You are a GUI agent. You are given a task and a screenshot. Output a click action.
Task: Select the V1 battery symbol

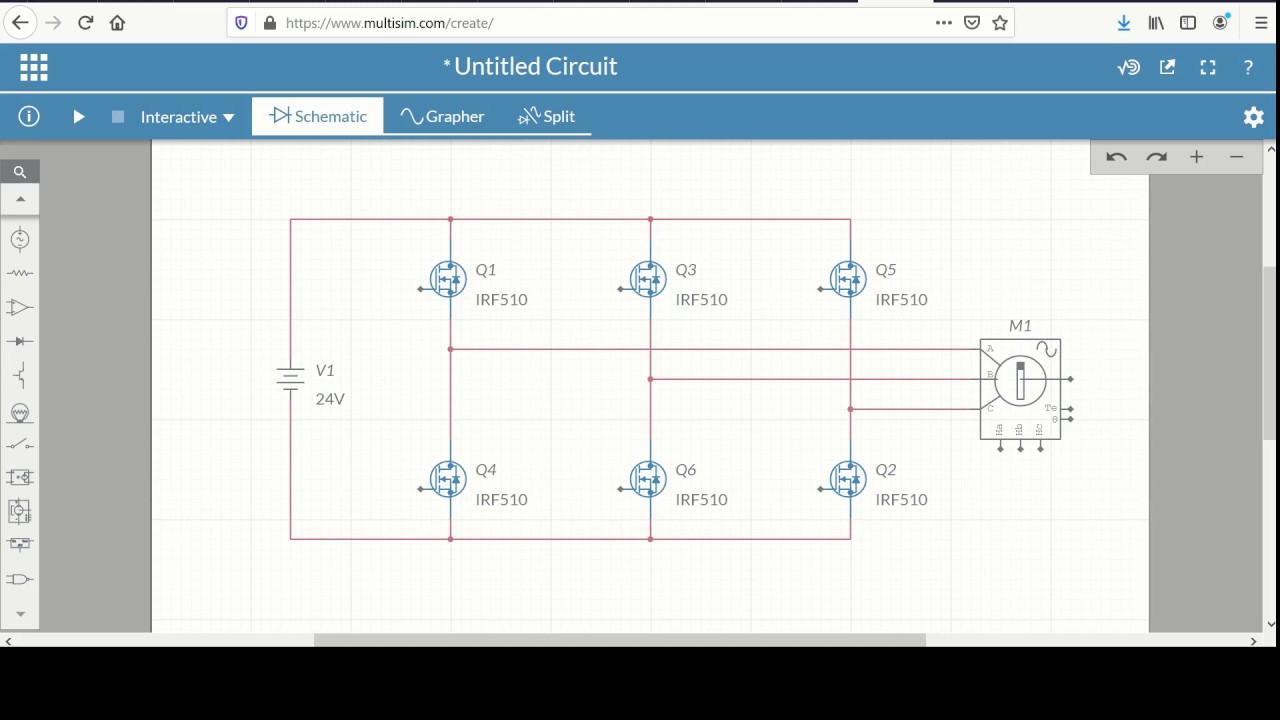pyautogui.click(x=290, y=378)
